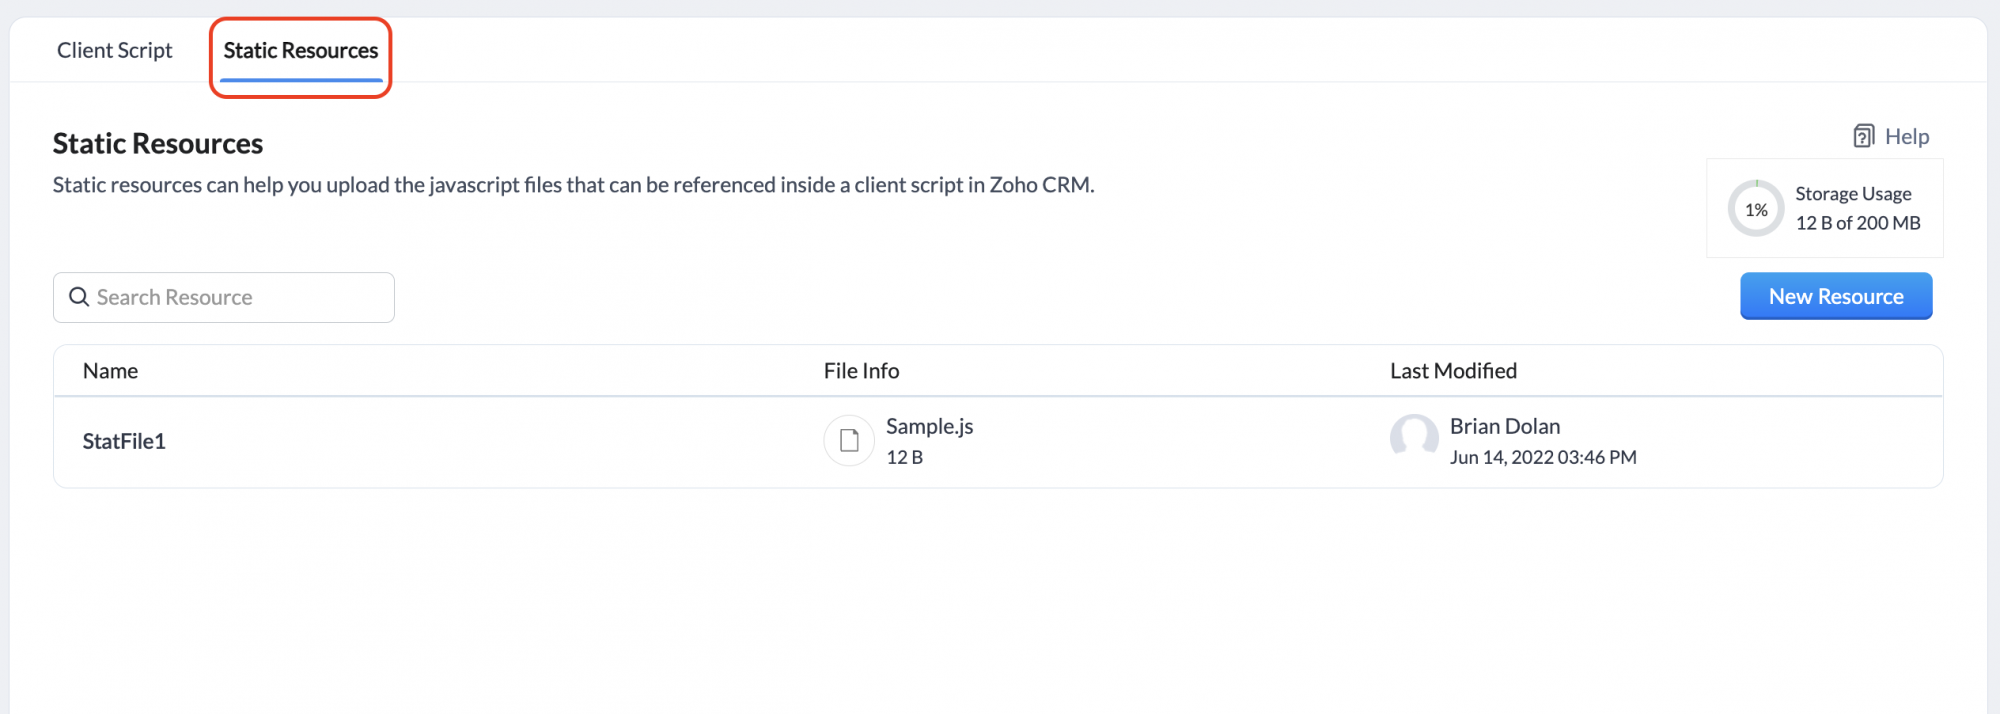
Task: Click Brian Dolan's avatar icon
Action: pos(1414,439)
